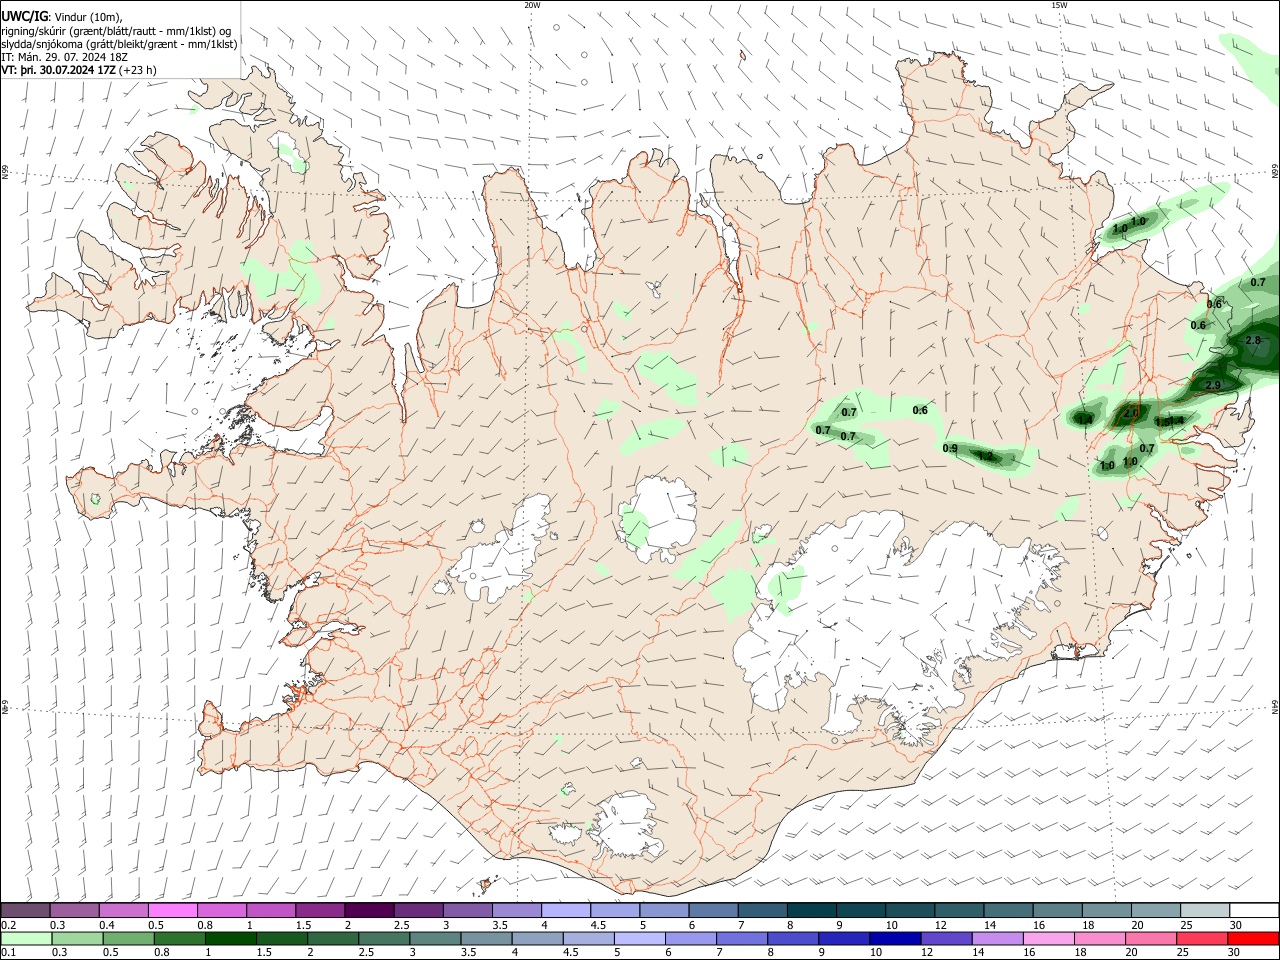Click the 'slydda/snjókoma' legend description line
The height and width of the screenshot is (960, 1280).
(119, 44)
